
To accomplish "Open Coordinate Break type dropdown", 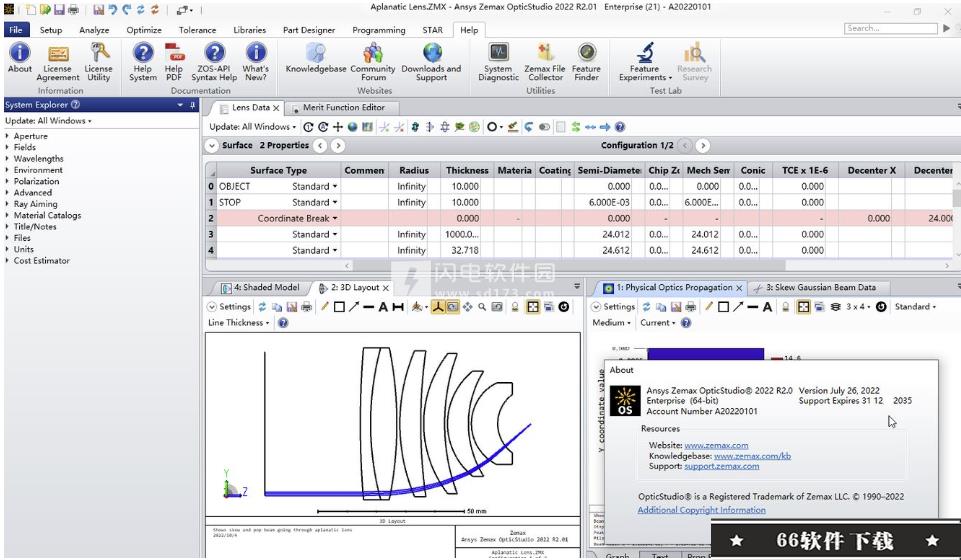I will (x=335, y=218).
